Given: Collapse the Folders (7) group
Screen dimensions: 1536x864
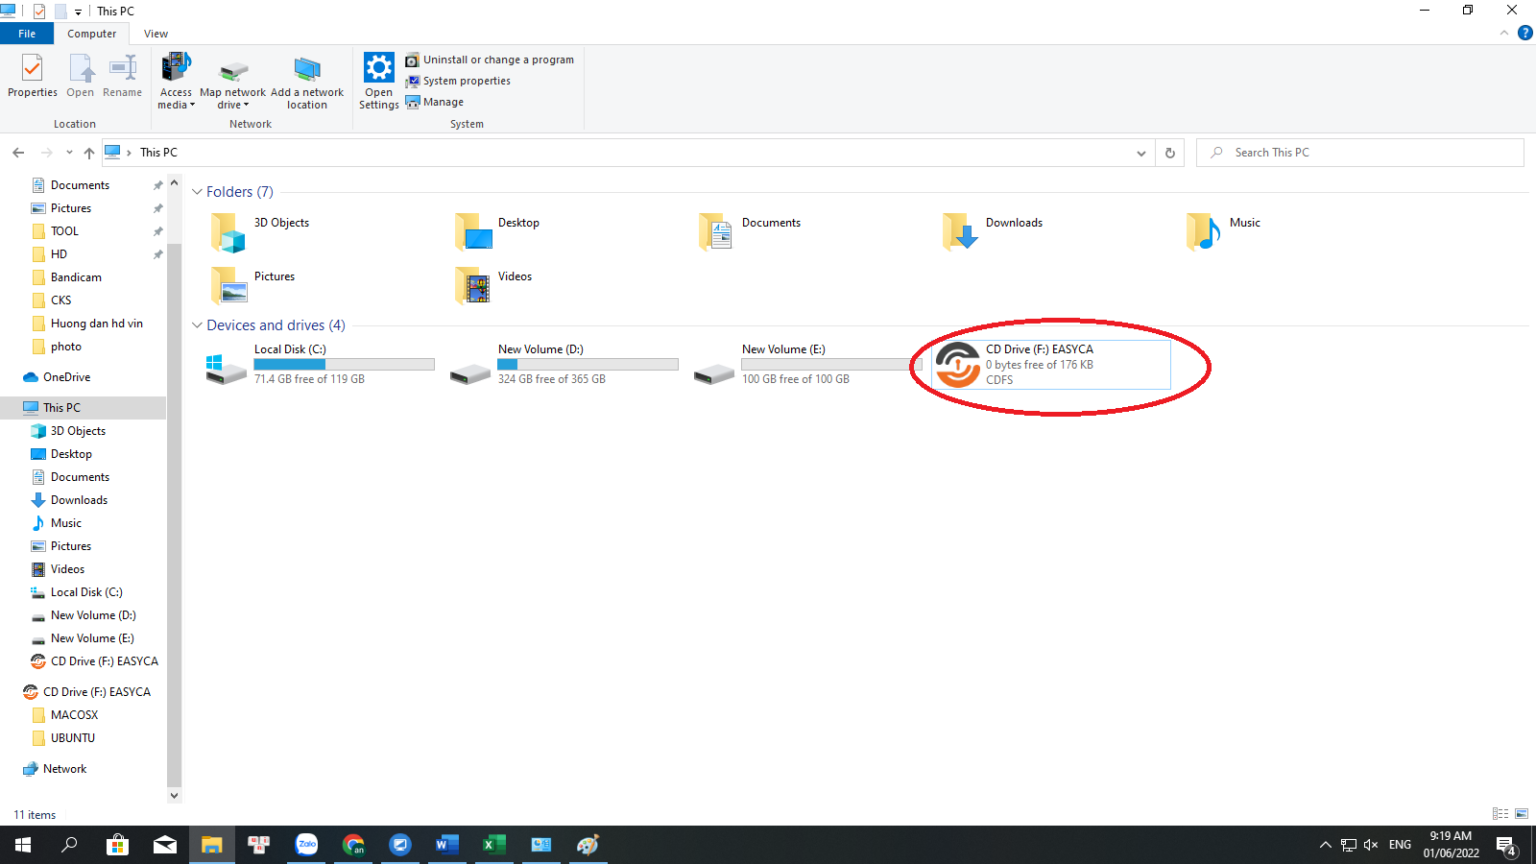Looking at the screenshot, I should point(197,192).
